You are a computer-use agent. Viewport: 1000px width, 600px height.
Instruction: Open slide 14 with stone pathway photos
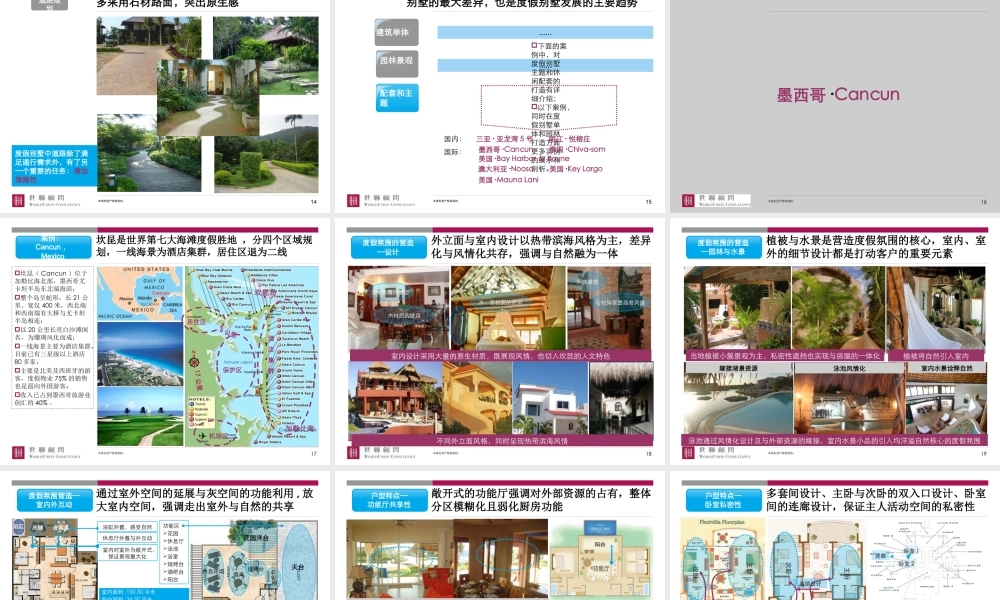click(x=165, y=105)
